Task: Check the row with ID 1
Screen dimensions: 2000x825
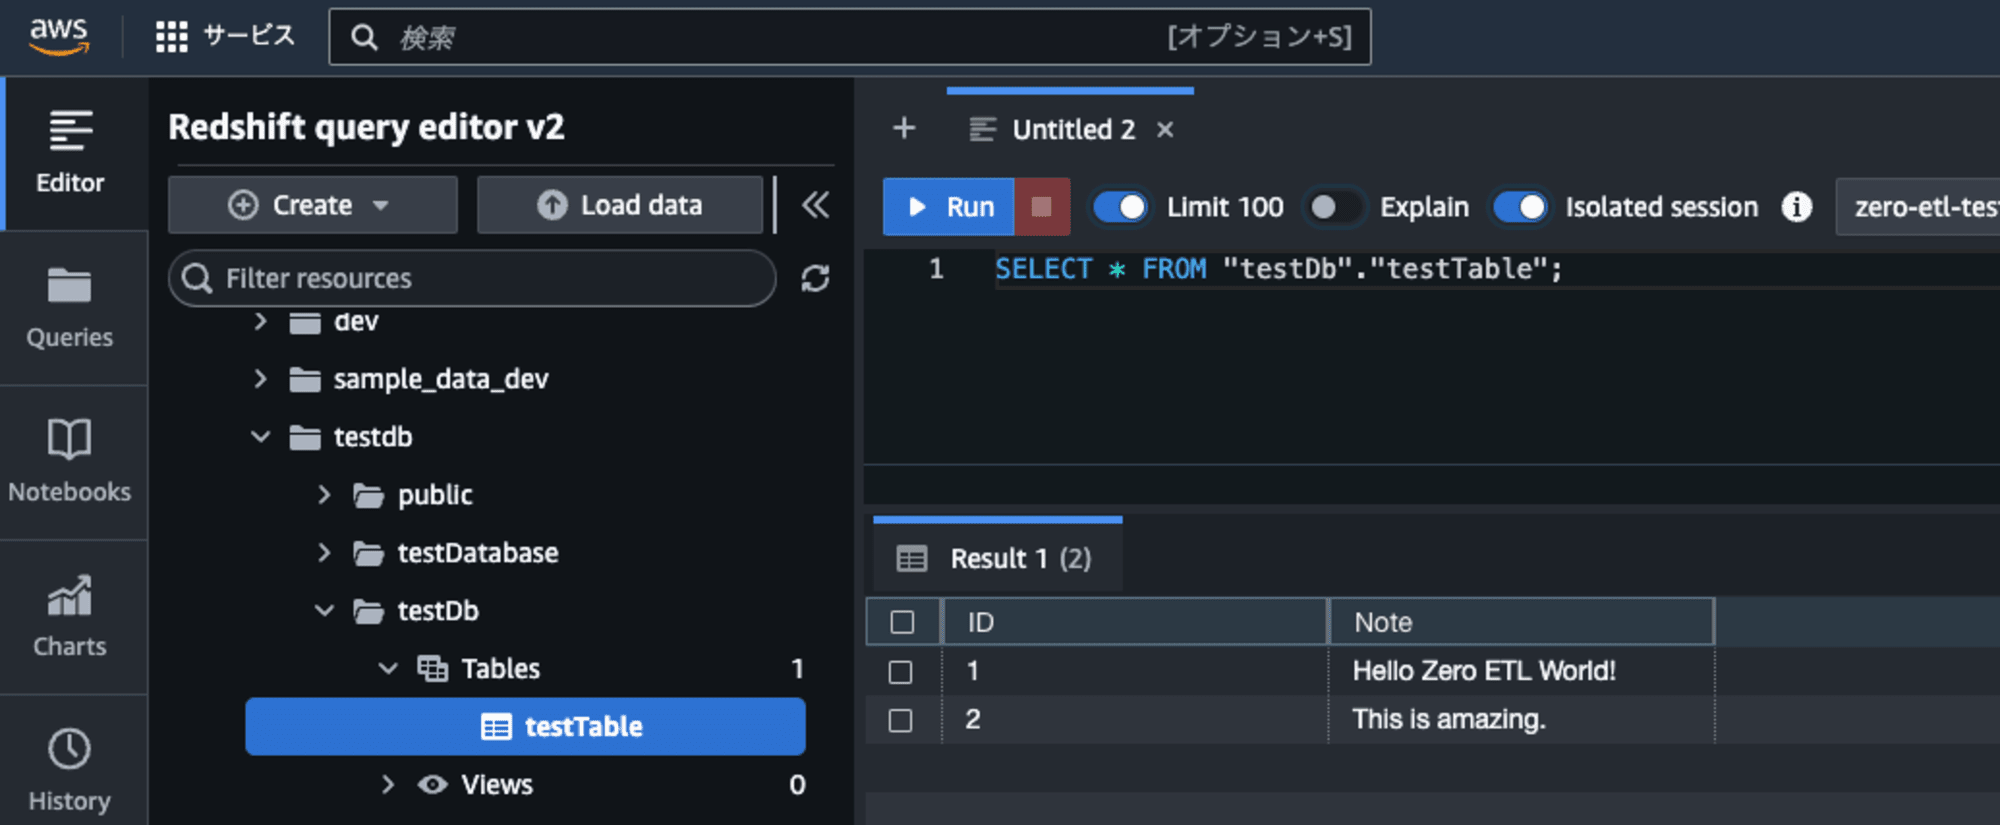Action: [x=900, y=671]
